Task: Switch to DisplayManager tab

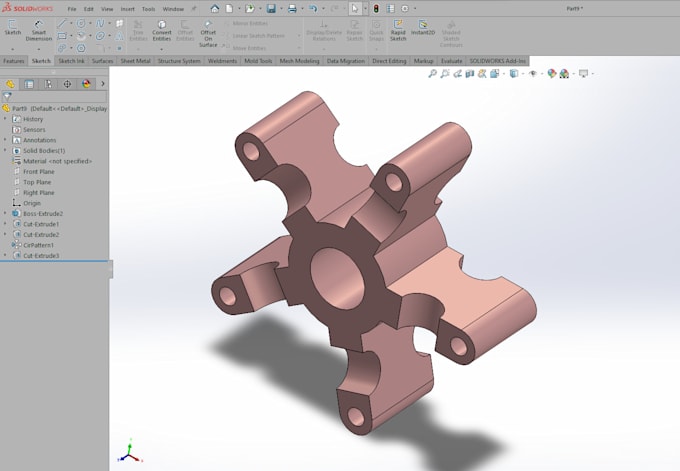Action: (x=86, y=84)
